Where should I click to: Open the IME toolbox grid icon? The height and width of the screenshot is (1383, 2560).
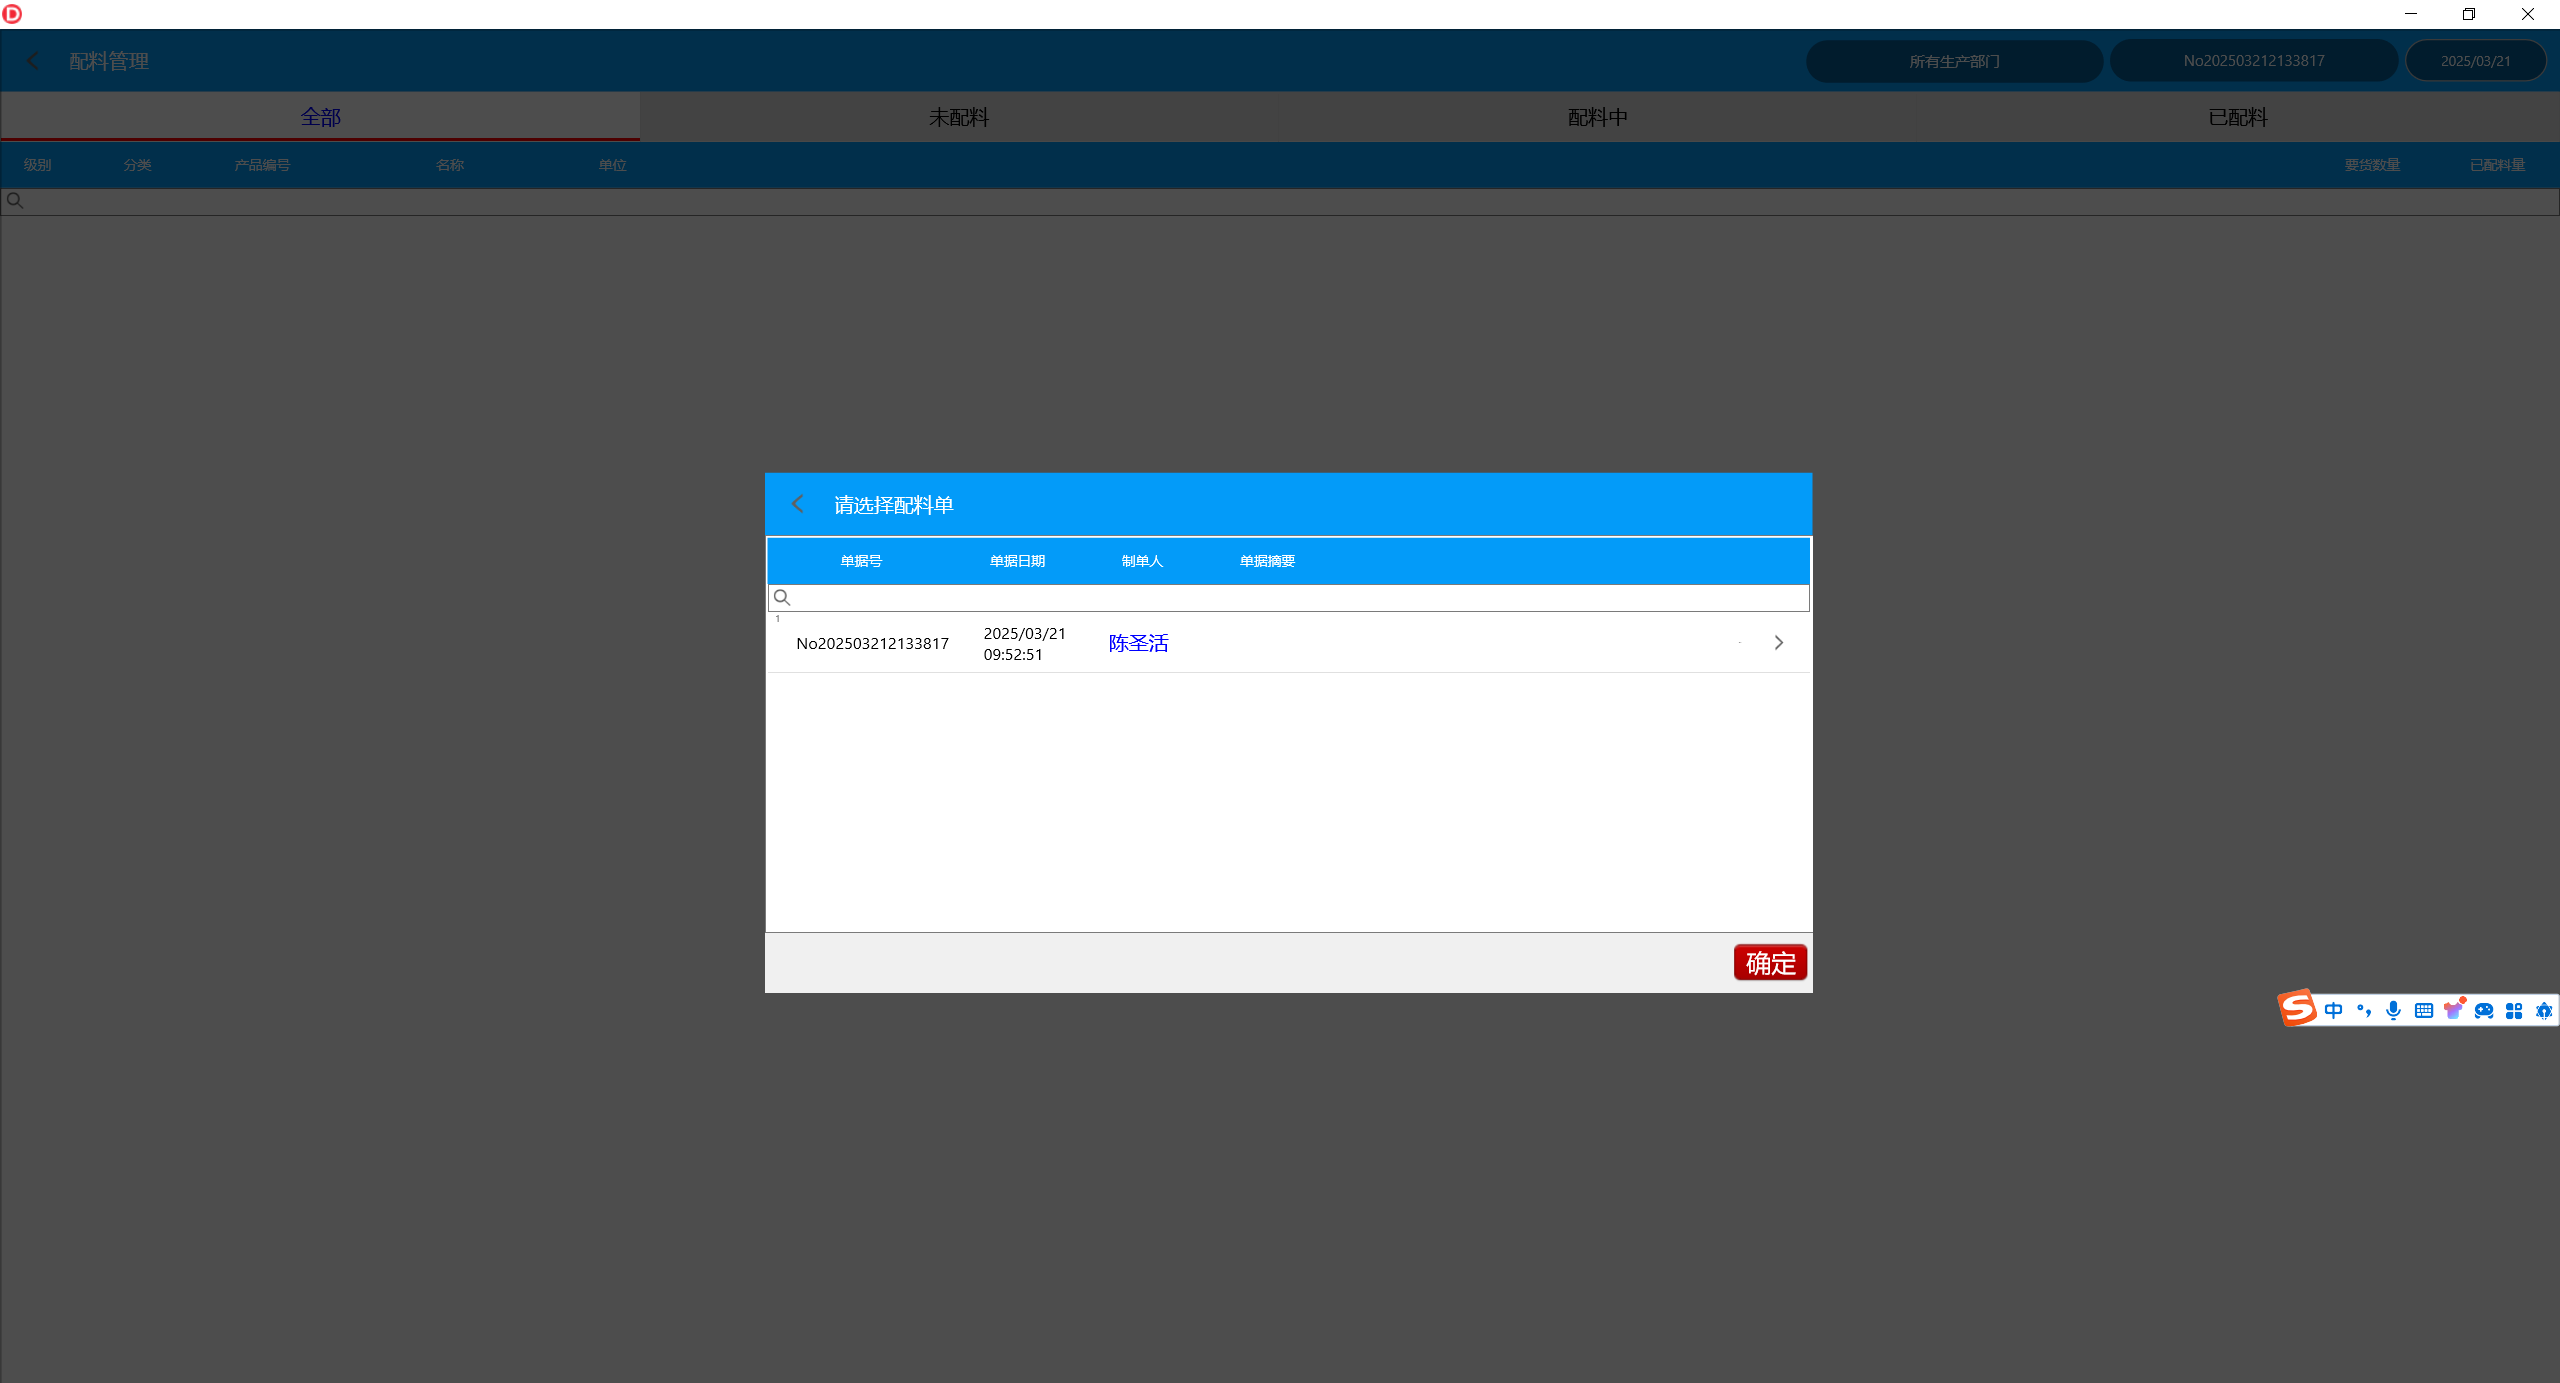click(2514, 1010)
